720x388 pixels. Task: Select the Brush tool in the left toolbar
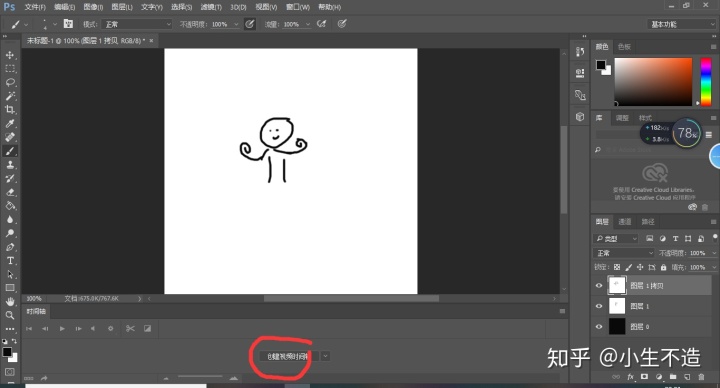(10, 151)
